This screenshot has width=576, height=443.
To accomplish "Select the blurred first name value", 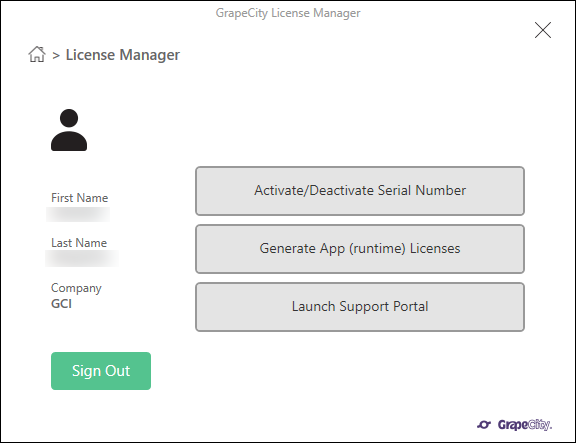I will (x=78, y=215).
